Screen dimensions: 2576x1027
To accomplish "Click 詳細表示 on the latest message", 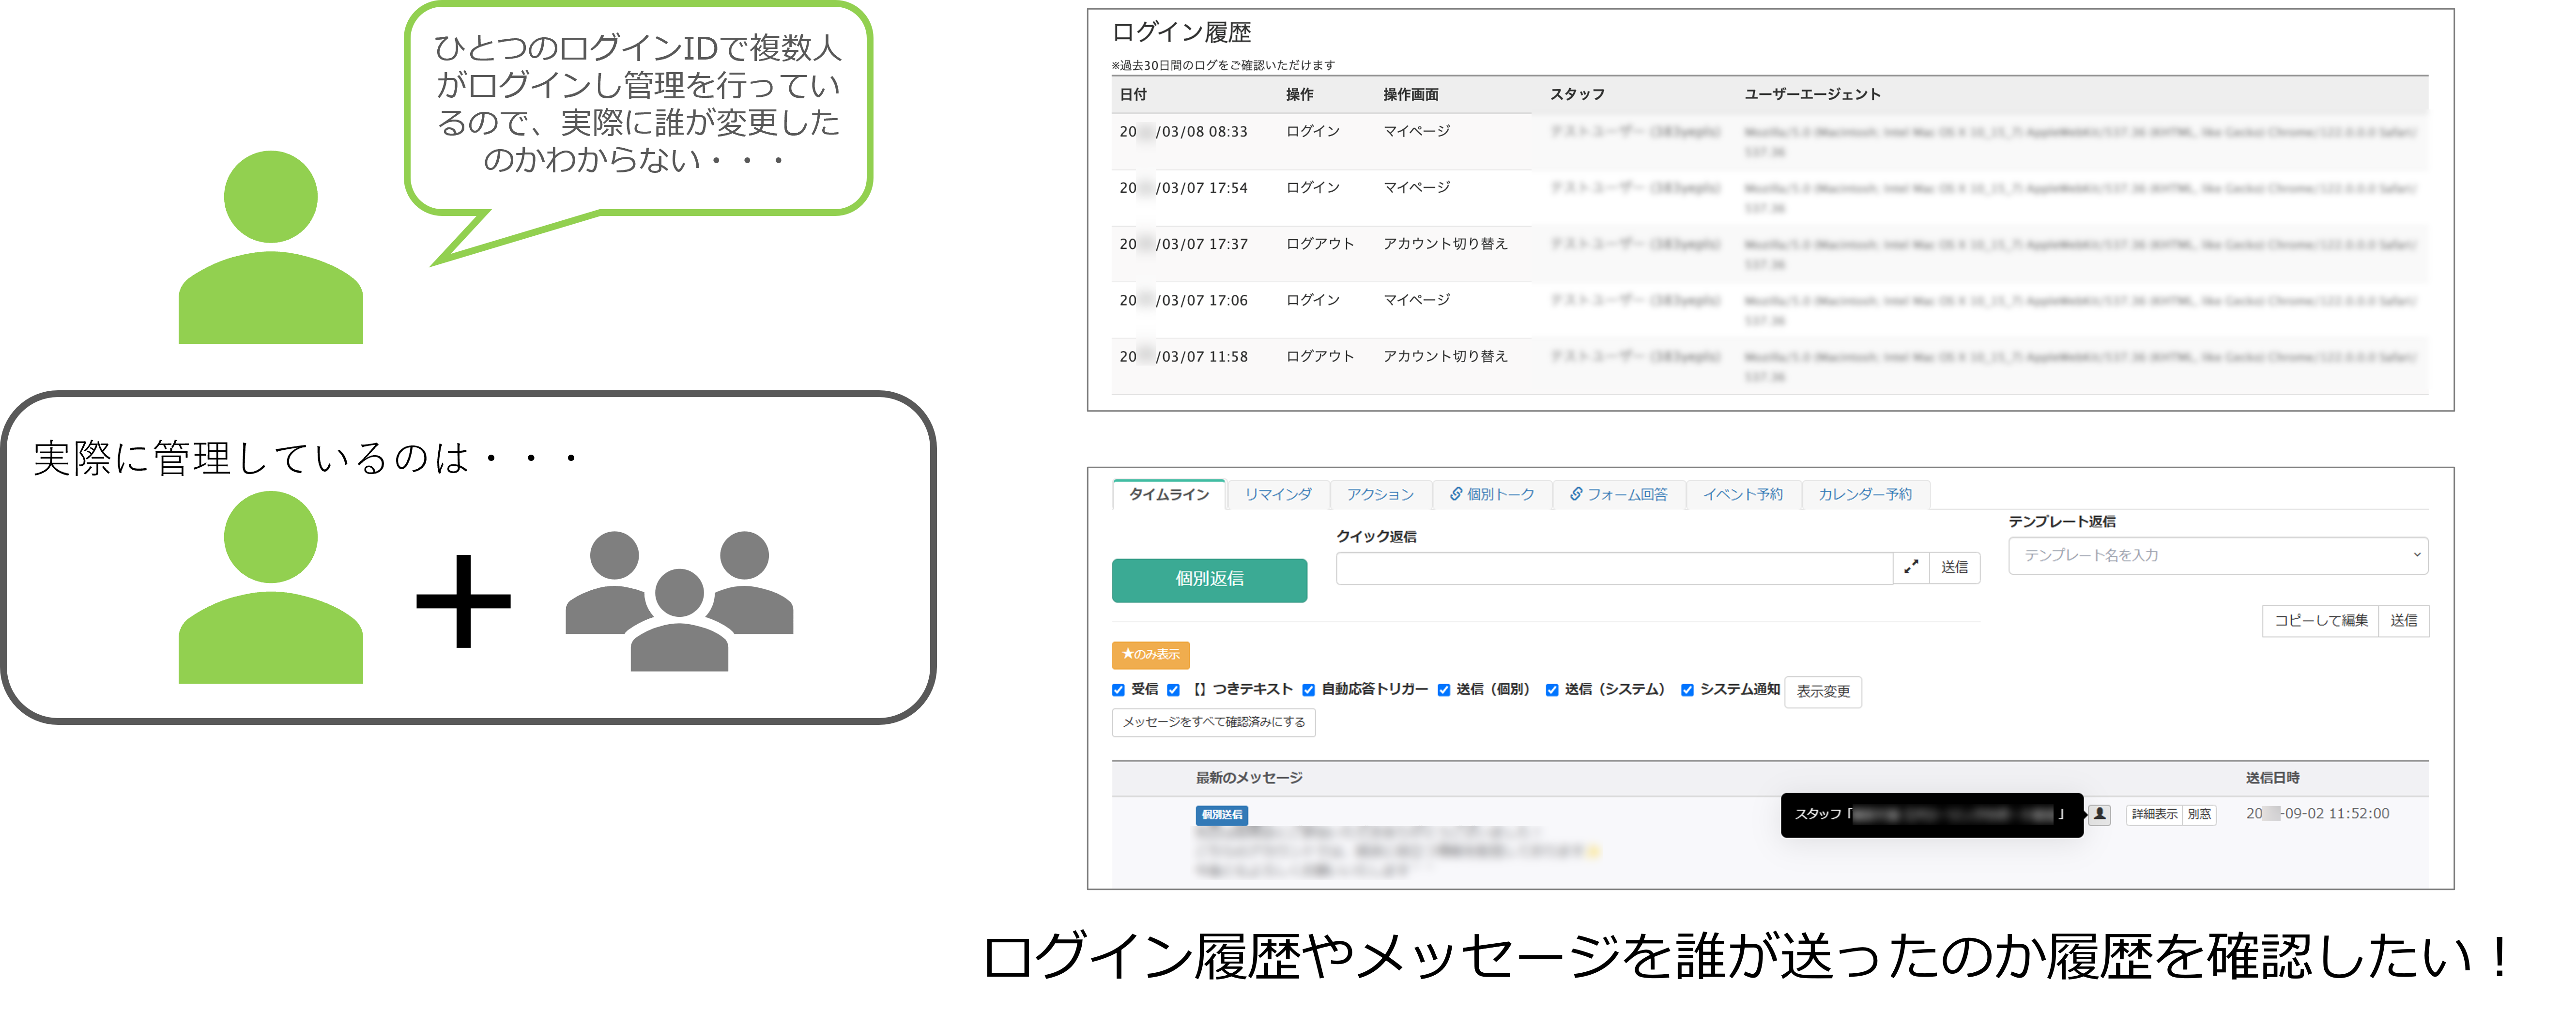I will coord(2153,814).
